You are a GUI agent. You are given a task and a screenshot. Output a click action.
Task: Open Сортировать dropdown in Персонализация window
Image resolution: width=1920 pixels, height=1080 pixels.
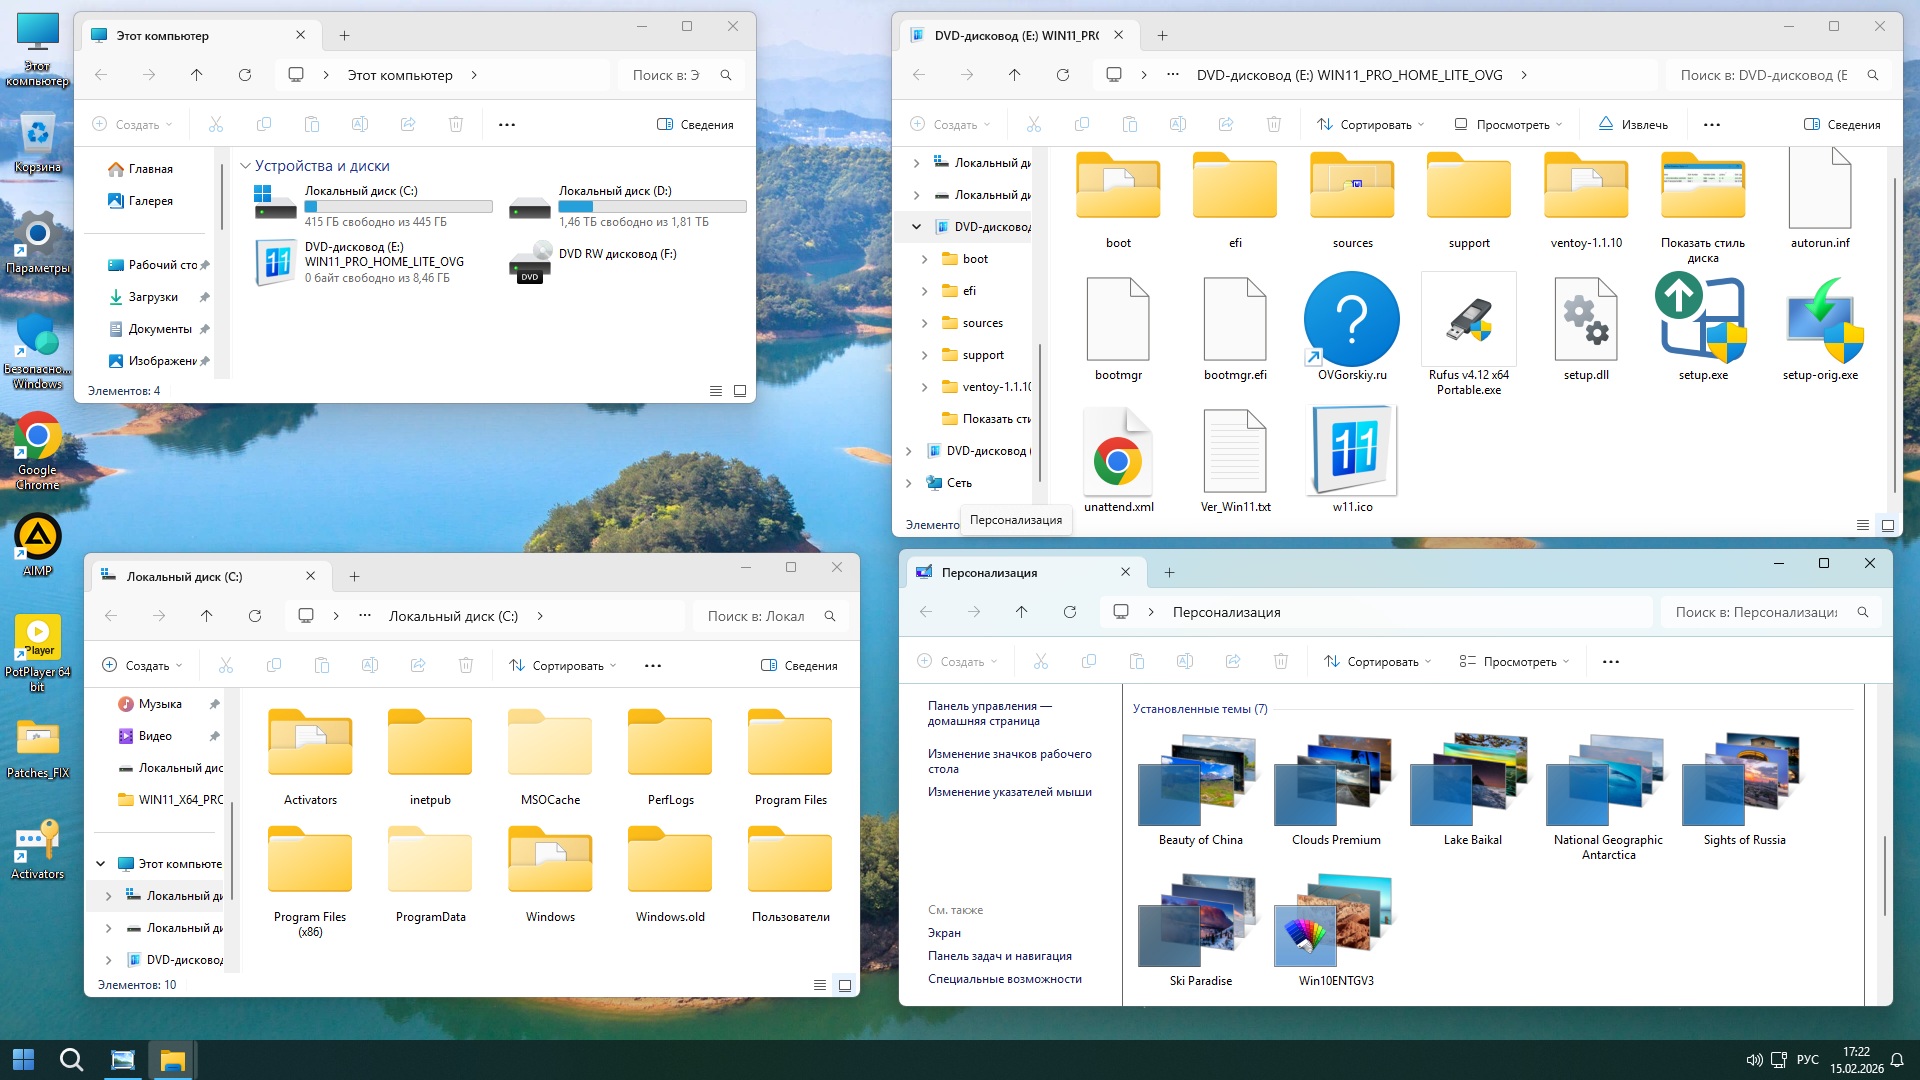[1377, 662]
